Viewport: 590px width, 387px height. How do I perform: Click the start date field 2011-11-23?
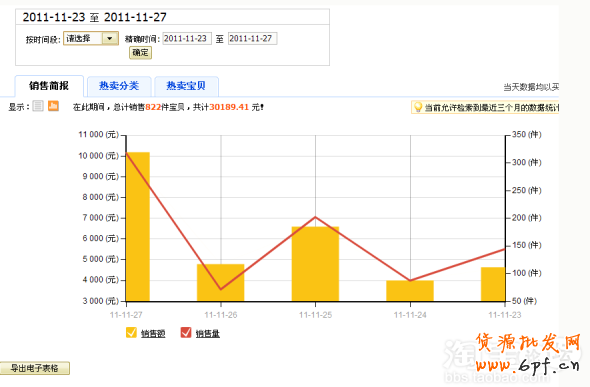(187, 38)
